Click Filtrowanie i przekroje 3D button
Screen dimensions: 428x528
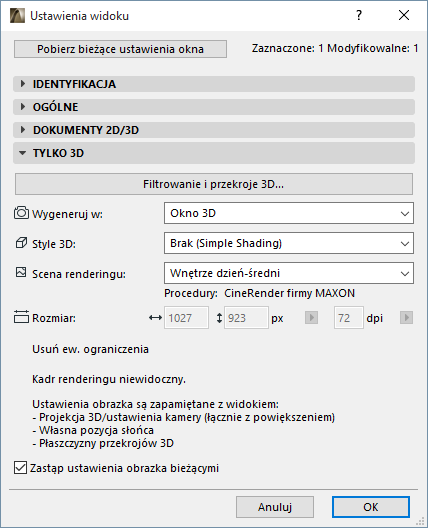point(213,184)
